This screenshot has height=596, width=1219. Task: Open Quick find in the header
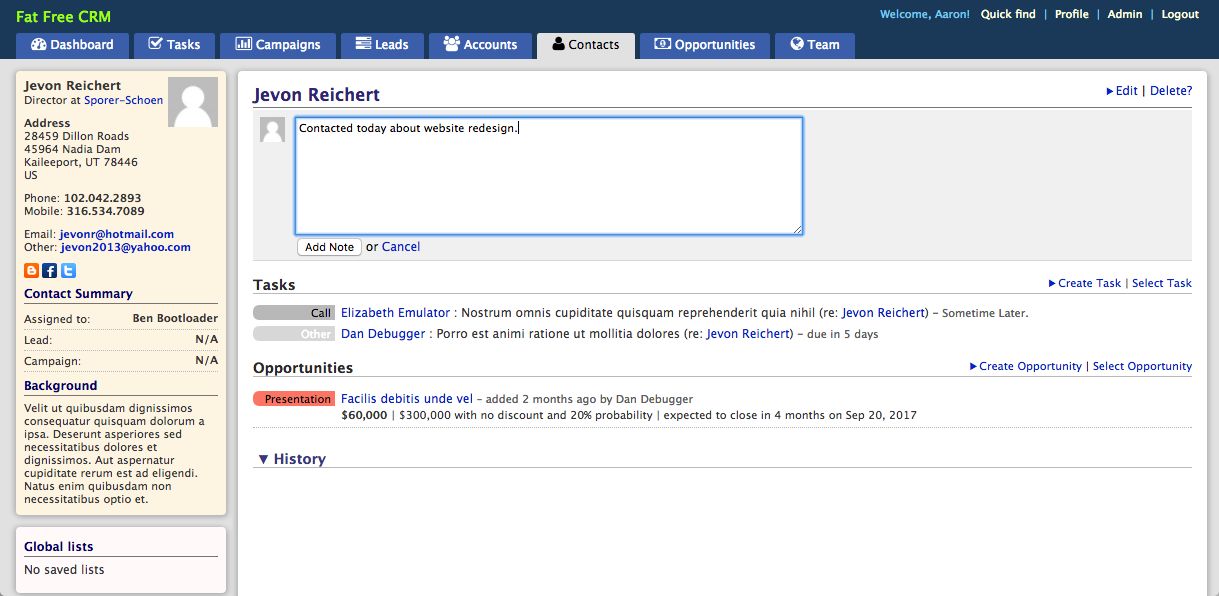click(x=1008, y=14)
